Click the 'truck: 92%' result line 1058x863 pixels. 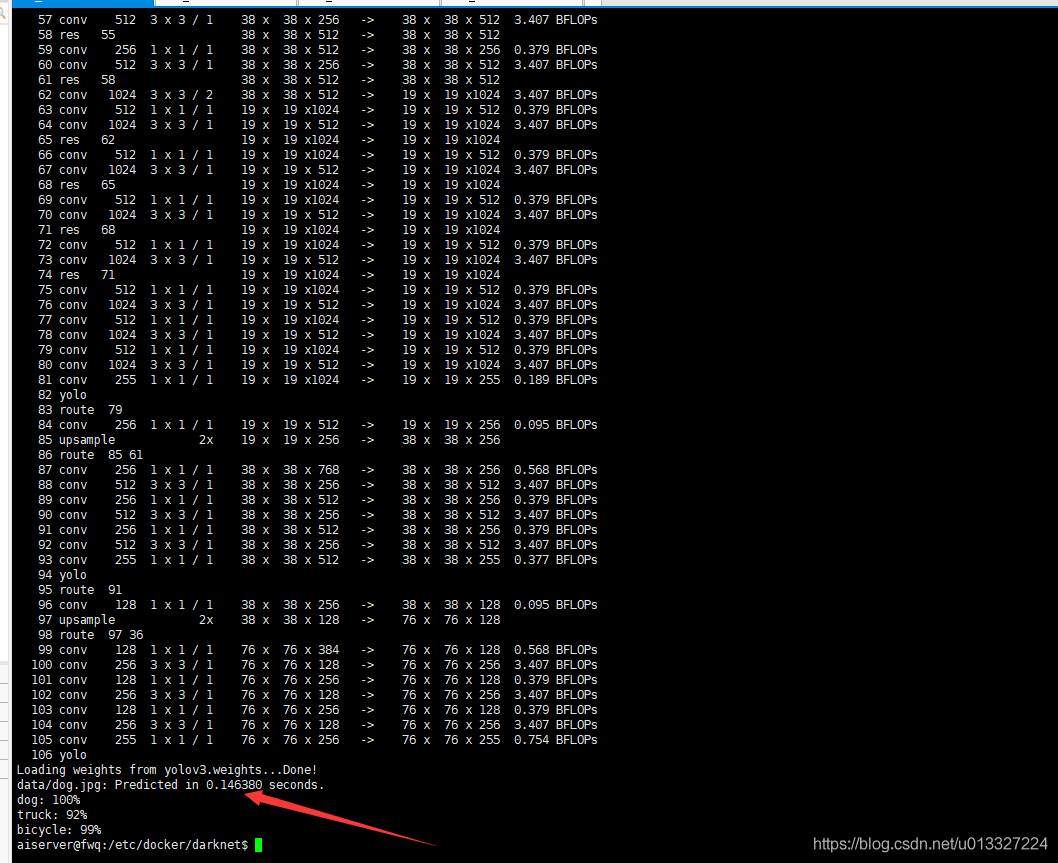52,814
